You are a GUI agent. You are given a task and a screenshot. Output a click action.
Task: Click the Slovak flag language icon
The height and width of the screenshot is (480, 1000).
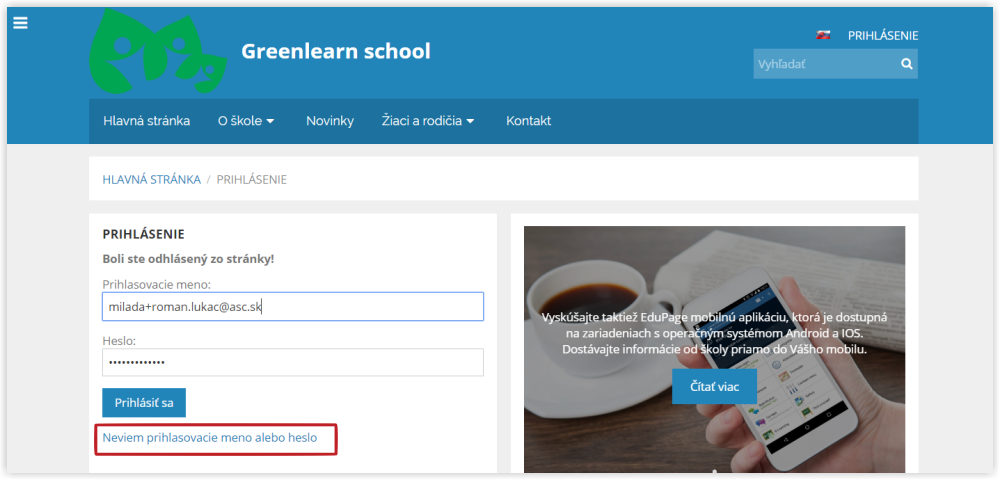[x=823, y=36]
